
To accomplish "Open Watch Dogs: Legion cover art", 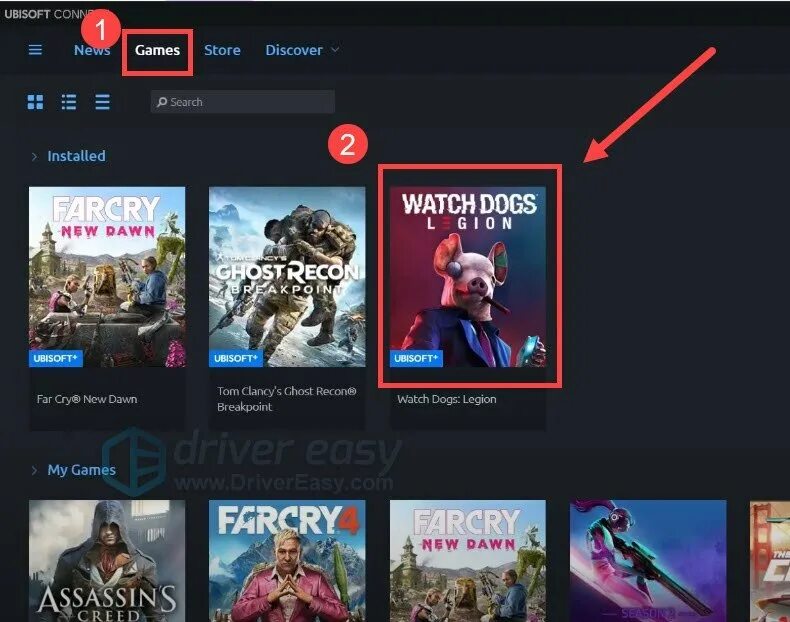I will click(468, 277).
